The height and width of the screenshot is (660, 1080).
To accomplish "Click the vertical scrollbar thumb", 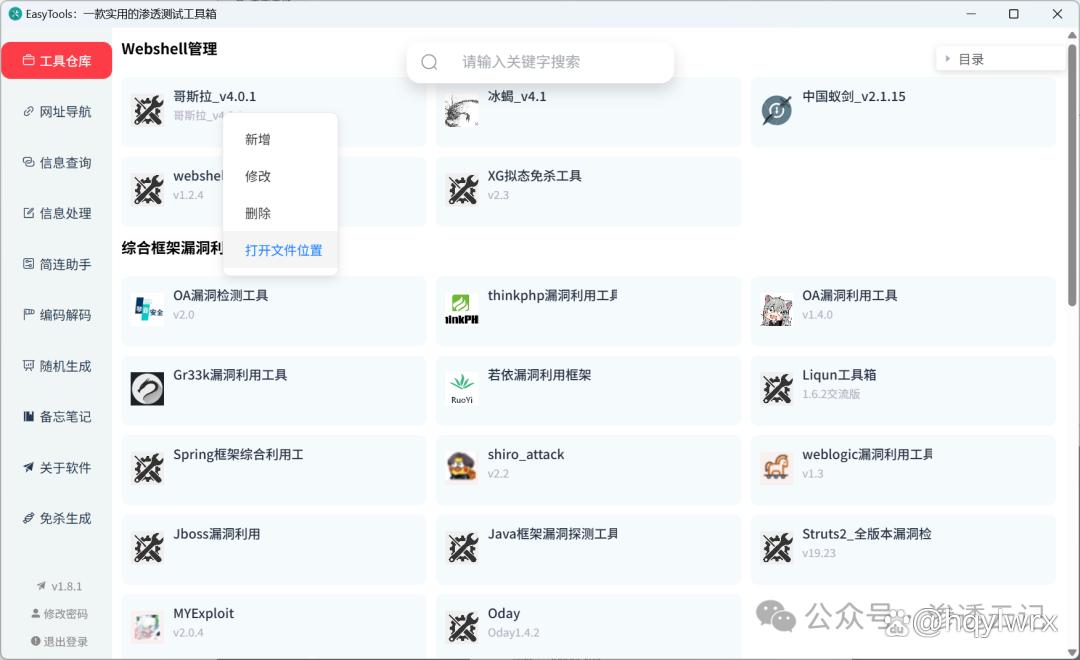I will pos(1072,175).
